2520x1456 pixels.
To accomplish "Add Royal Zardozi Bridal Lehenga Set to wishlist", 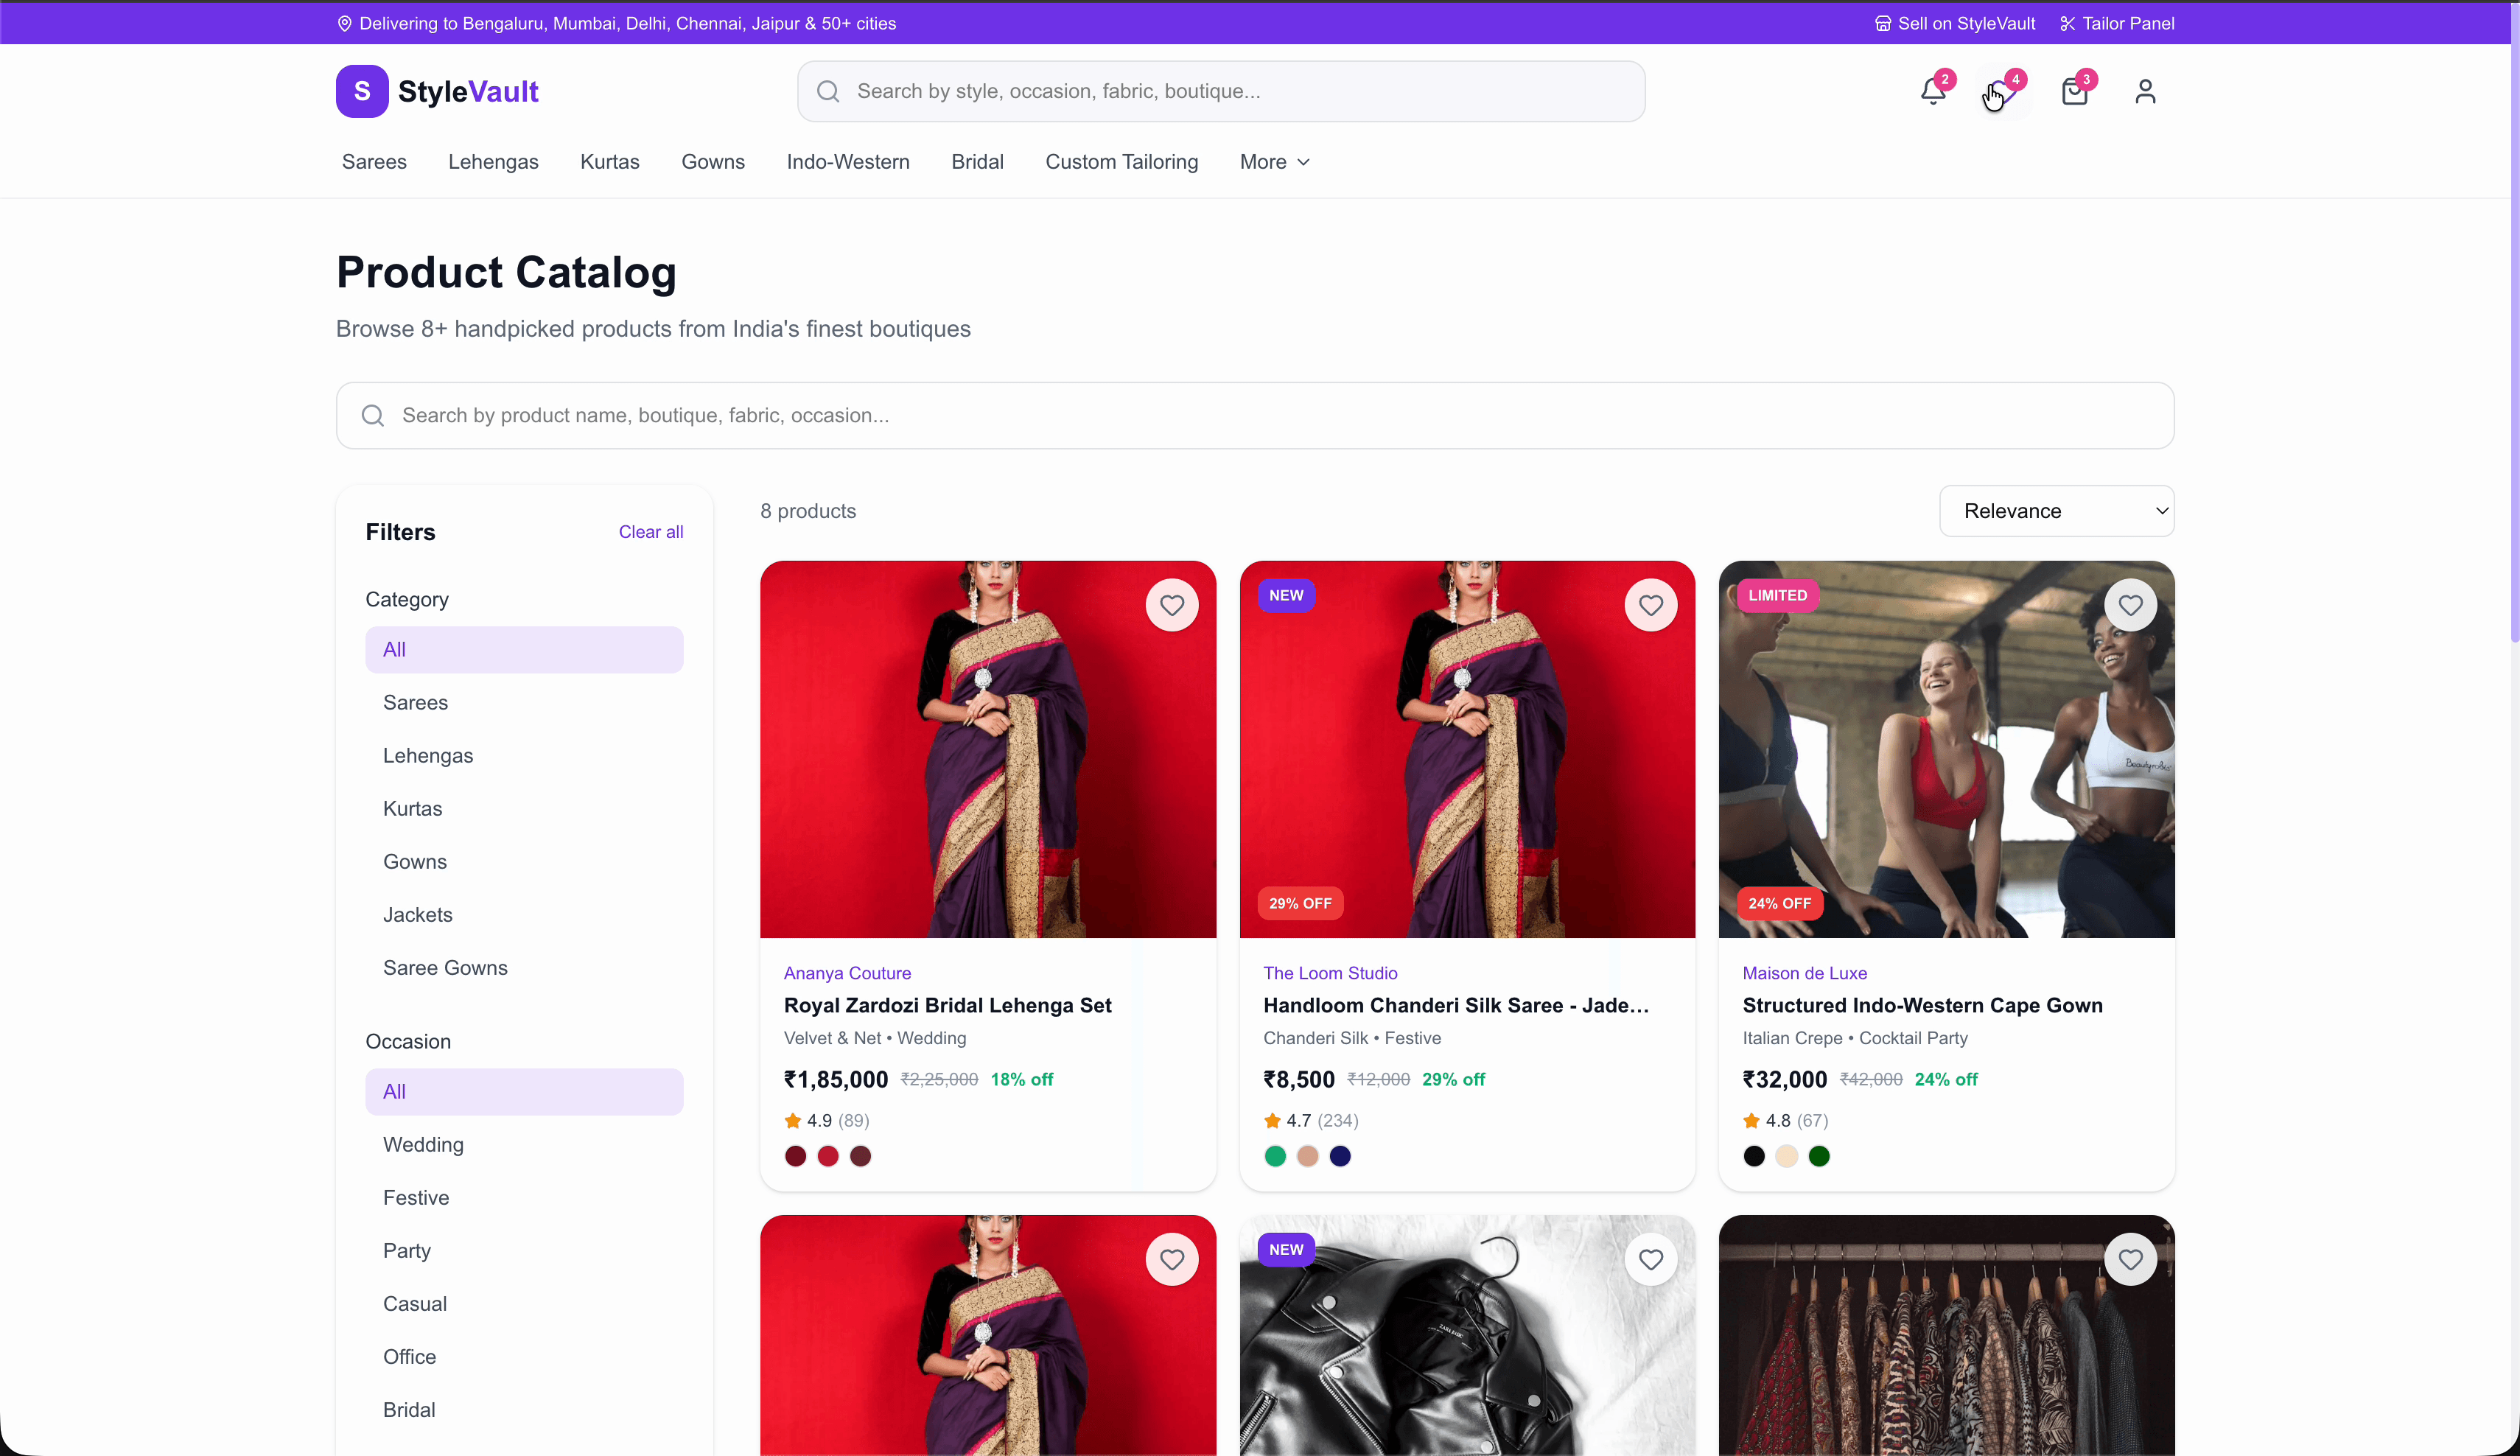I will tap(1171, 605).
